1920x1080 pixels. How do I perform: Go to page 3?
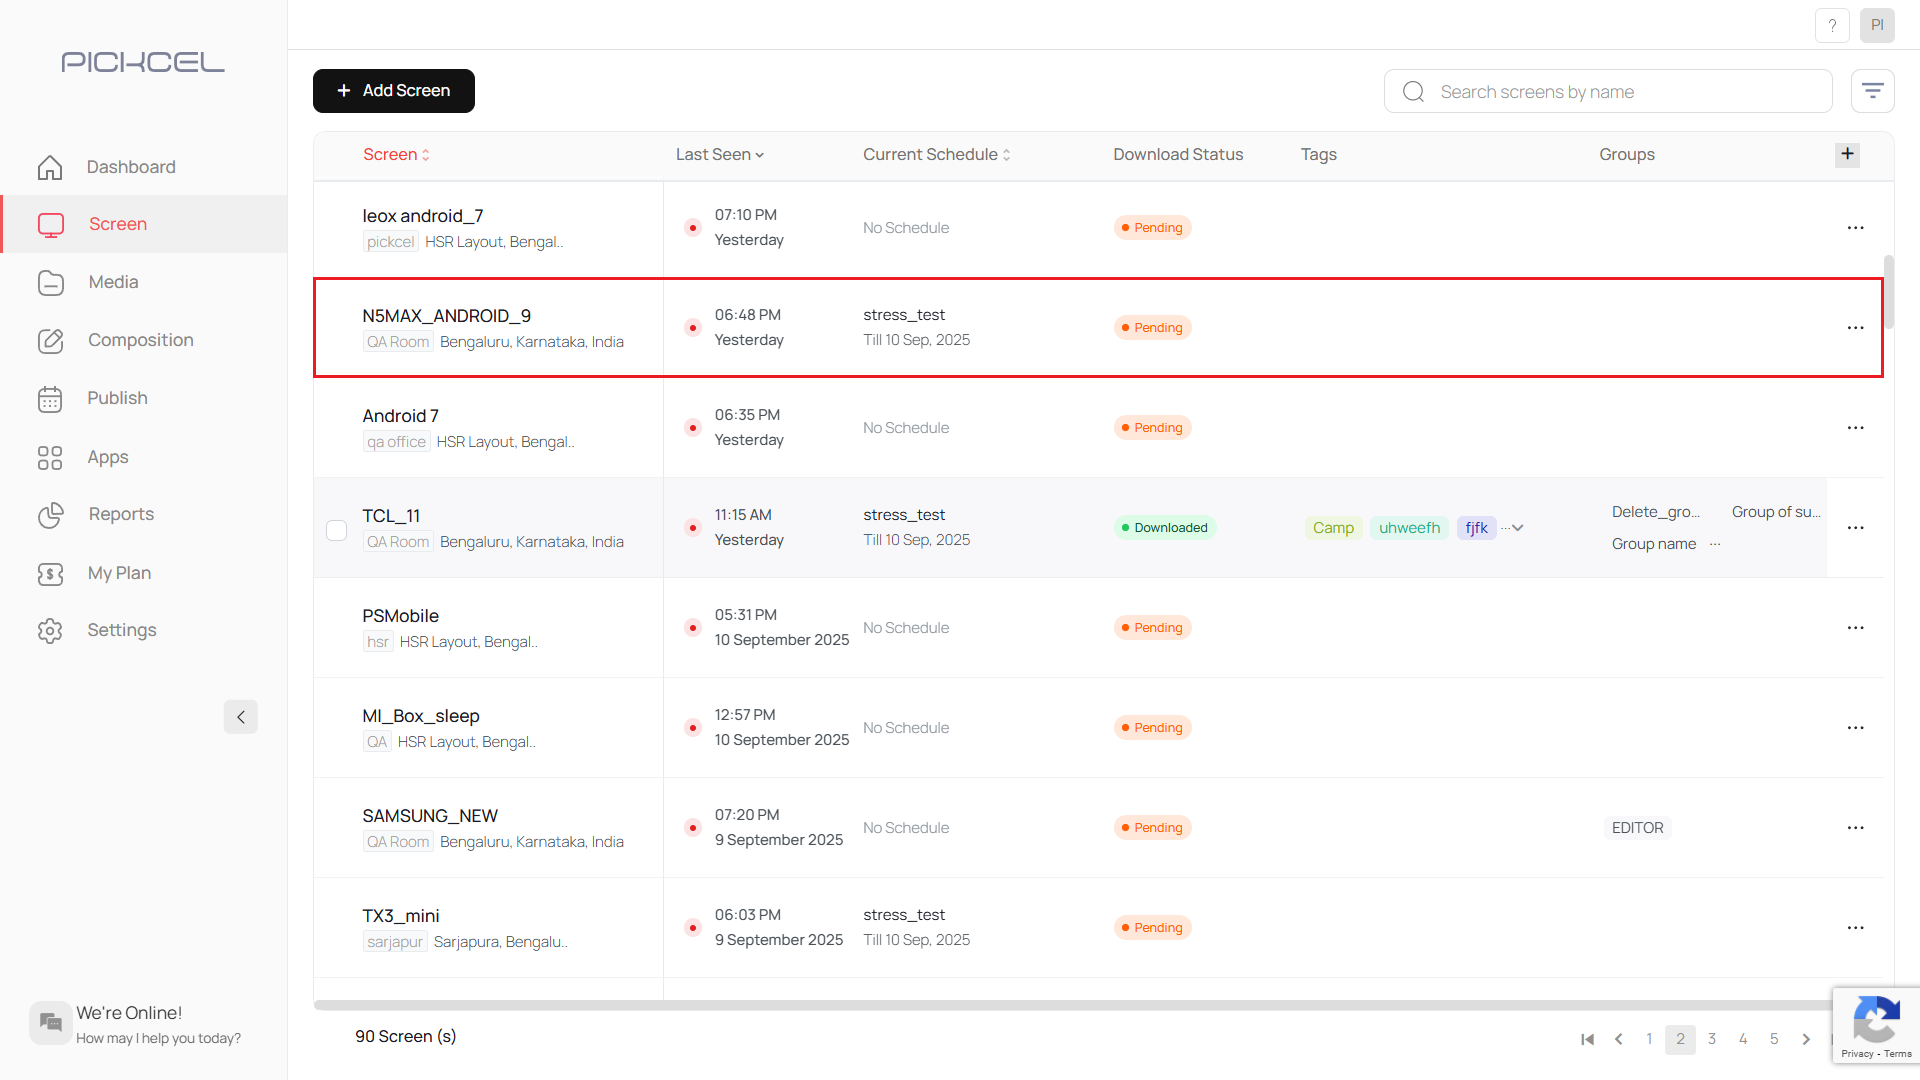click(x=1712, y=1039)
